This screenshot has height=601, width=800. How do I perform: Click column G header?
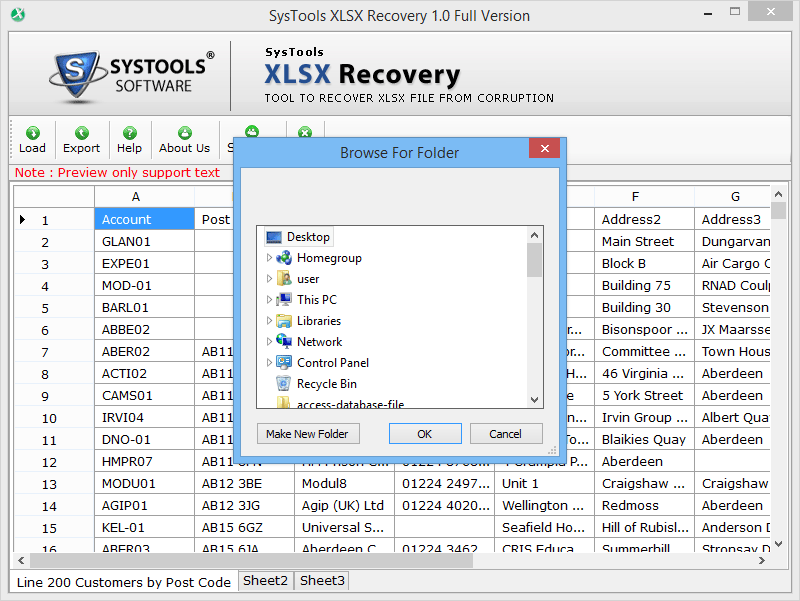(733, 196)
